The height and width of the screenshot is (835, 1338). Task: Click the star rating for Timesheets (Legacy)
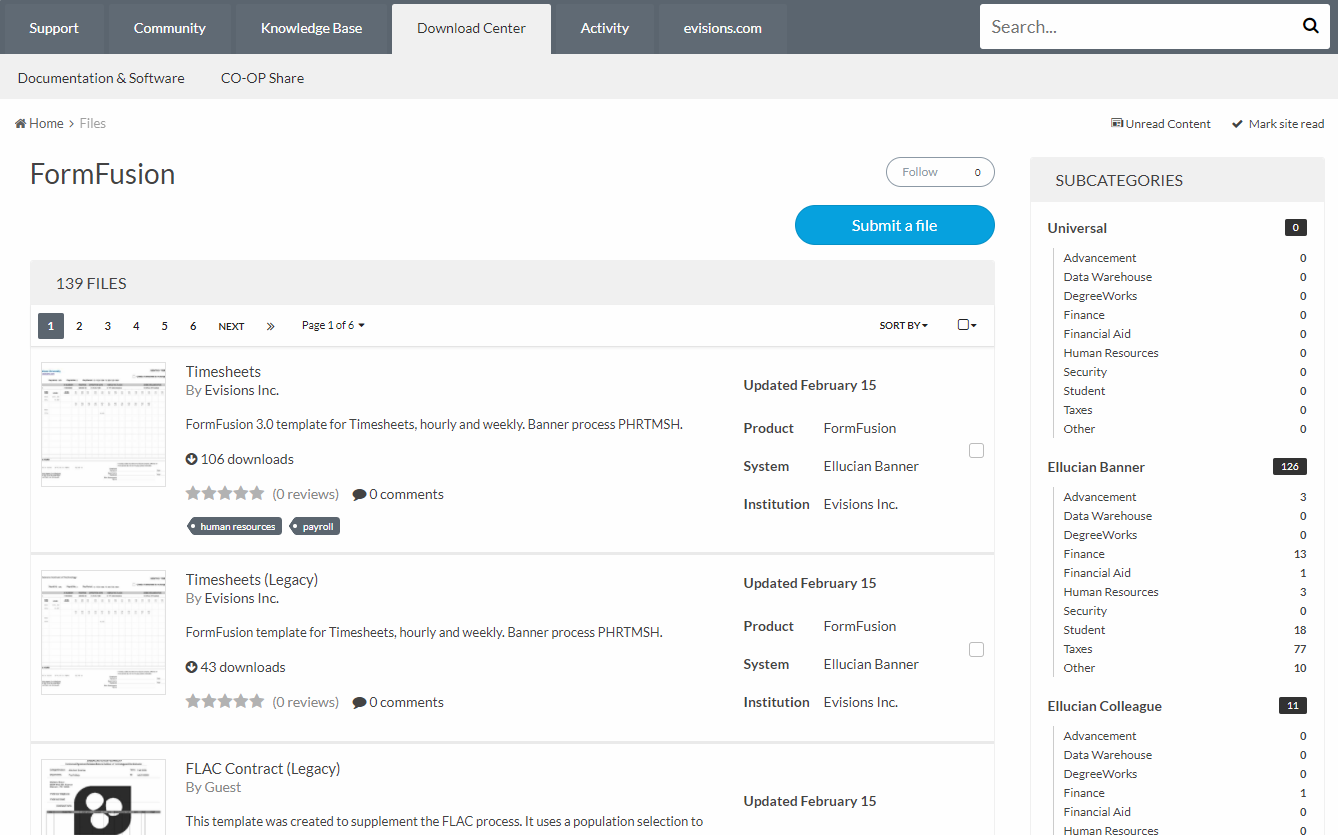(x=225, y=701)
